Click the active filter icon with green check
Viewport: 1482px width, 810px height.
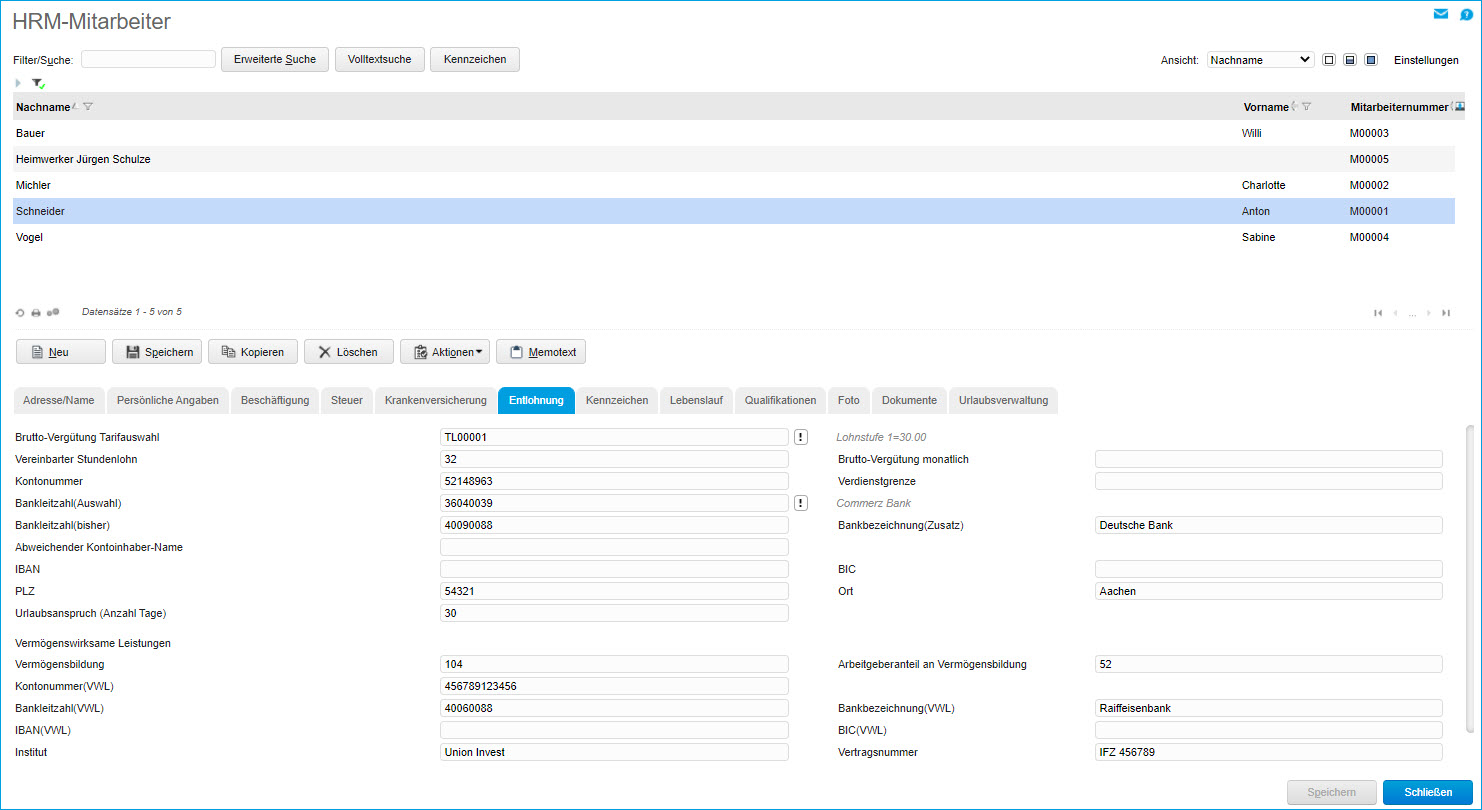coord(39,83)
